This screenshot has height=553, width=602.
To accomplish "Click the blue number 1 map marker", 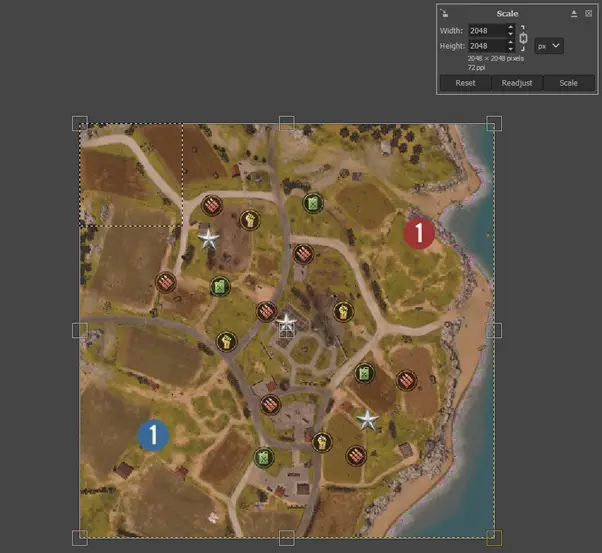I will [153, 435].
